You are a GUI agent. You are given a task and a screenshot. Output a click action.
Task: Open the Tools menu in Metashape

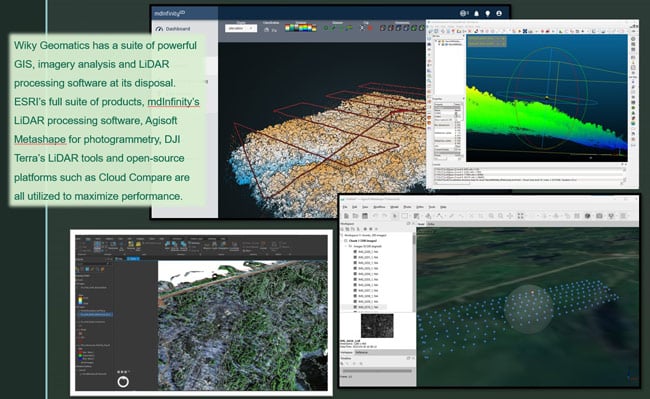432,207
